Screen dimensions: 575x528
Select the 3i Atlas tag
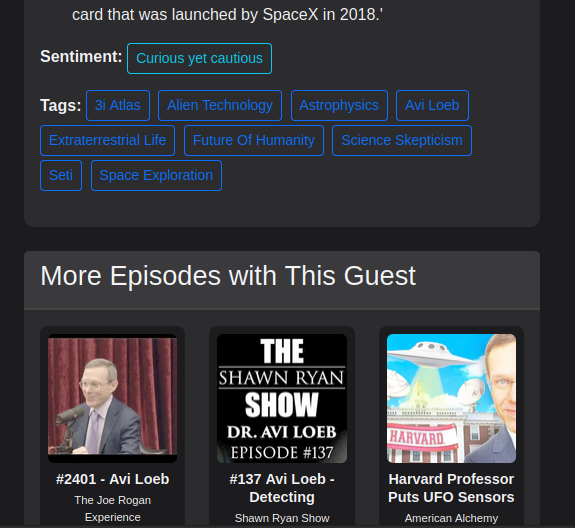[118, 105]
